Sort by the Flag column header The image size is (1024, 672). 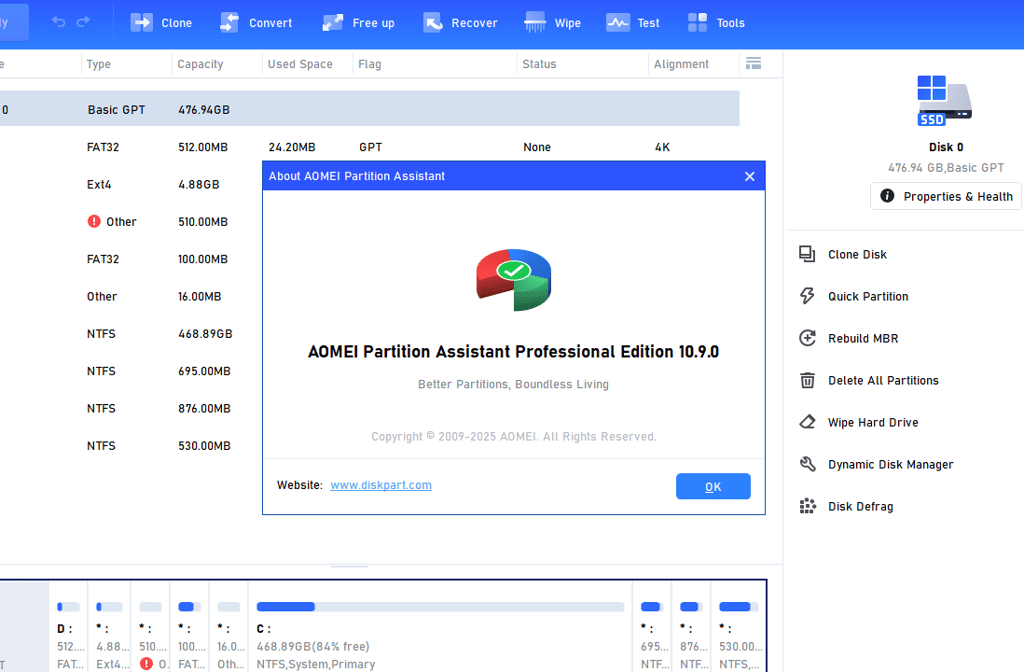point(370,64)
